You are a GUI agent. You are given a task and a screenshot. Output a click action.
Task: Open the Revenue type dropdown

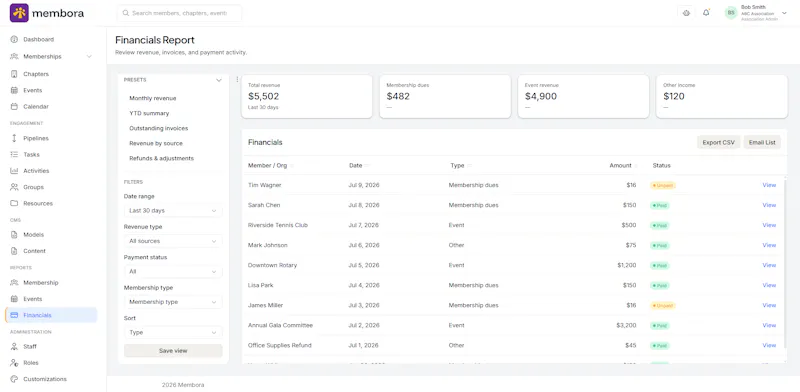click(173, 241)
